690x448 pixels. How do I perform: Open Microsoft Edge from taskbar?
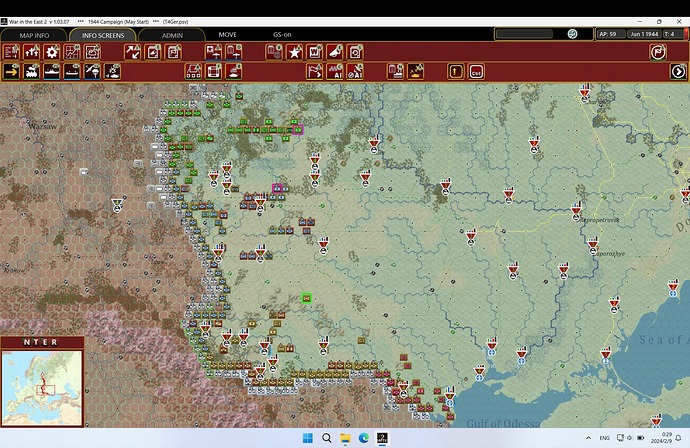pos(363,438)
